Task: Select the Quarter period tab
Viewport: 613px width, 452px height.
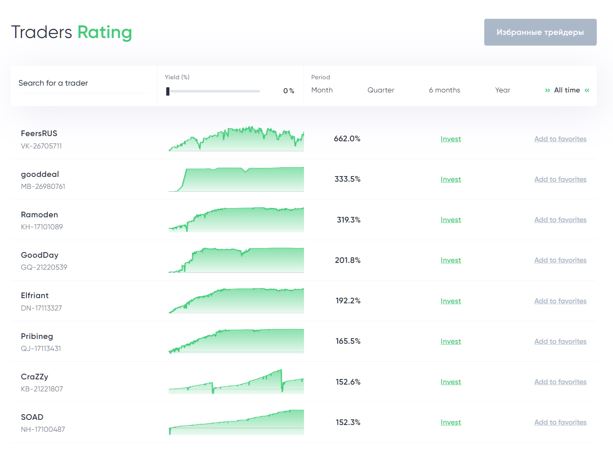Action: click(380, 90)
